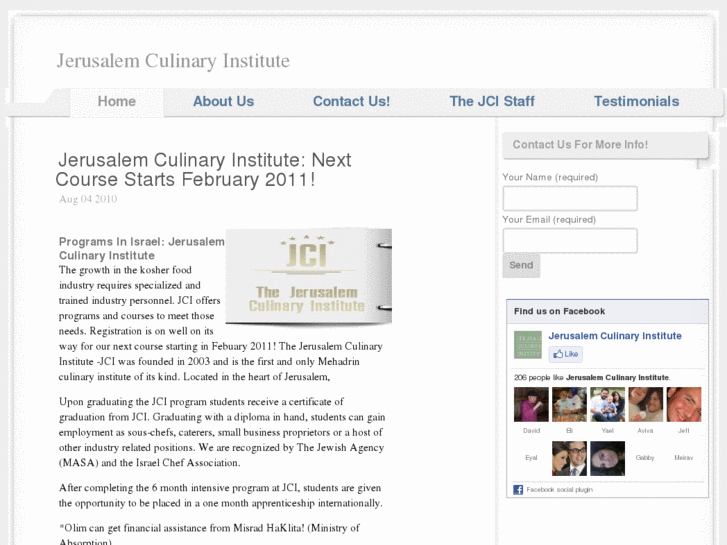Viewport: 727px width, 545px height.
Task: Click the Find us on Facebook header
Action: tap(607, 311)
